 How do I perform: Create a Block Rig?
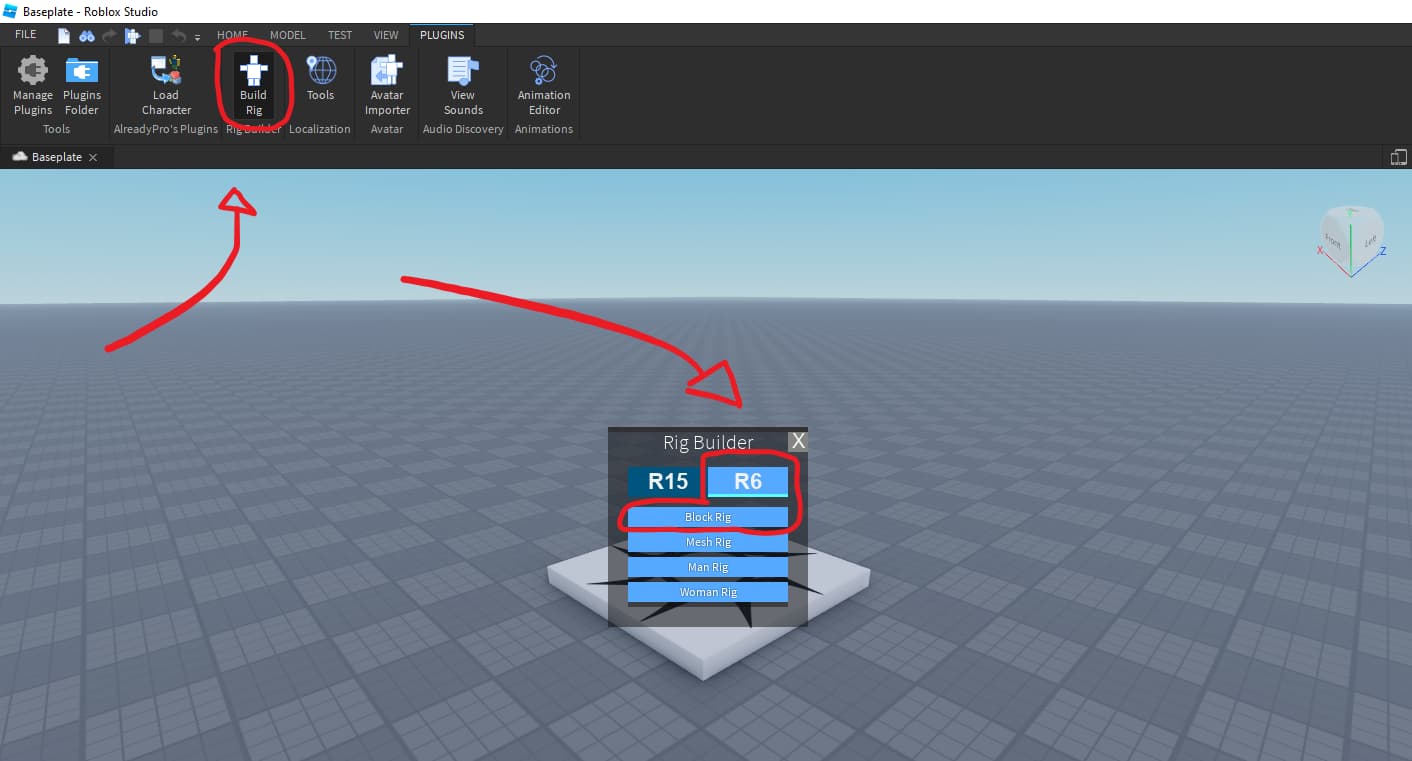coord(707,517)
